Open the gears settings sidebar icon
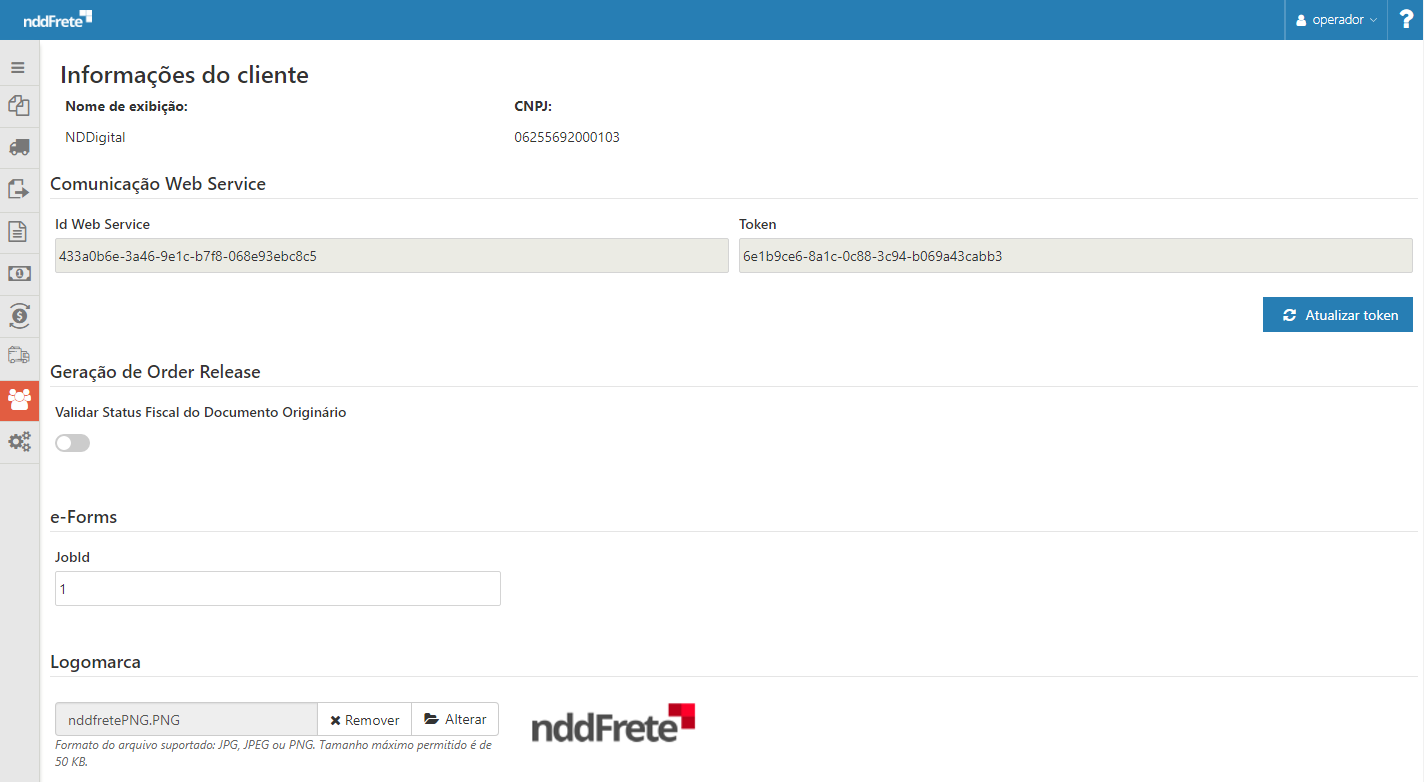1424x782 pixels. tap(19, 442)
